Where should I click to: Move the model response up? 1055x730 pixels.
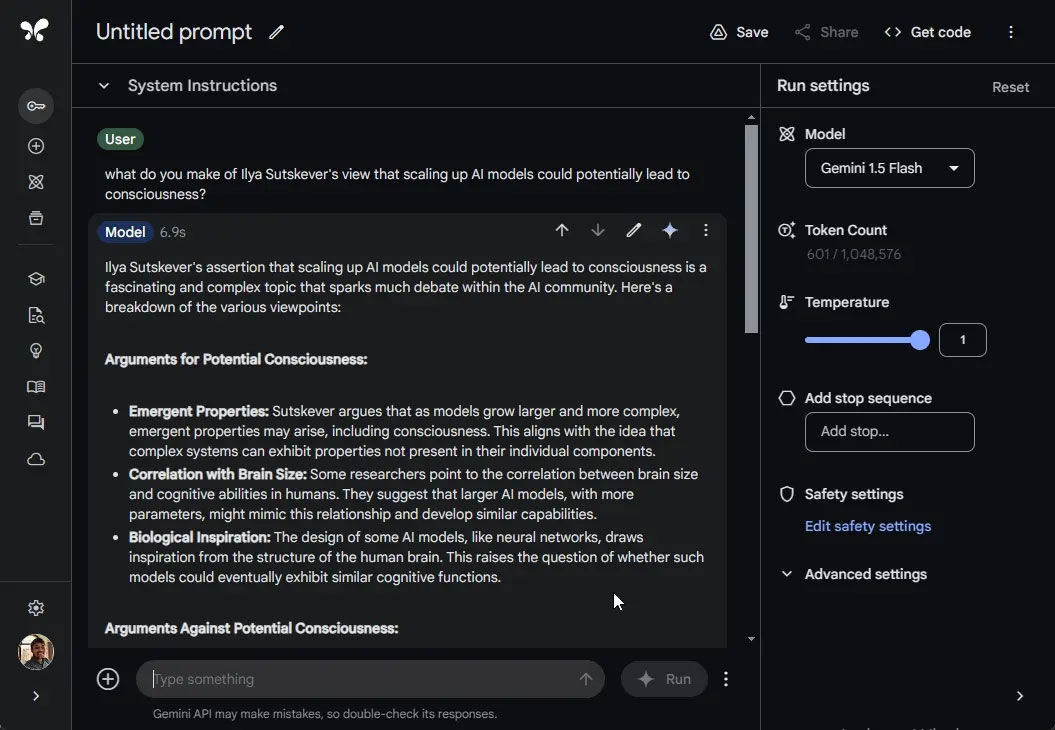562,231
